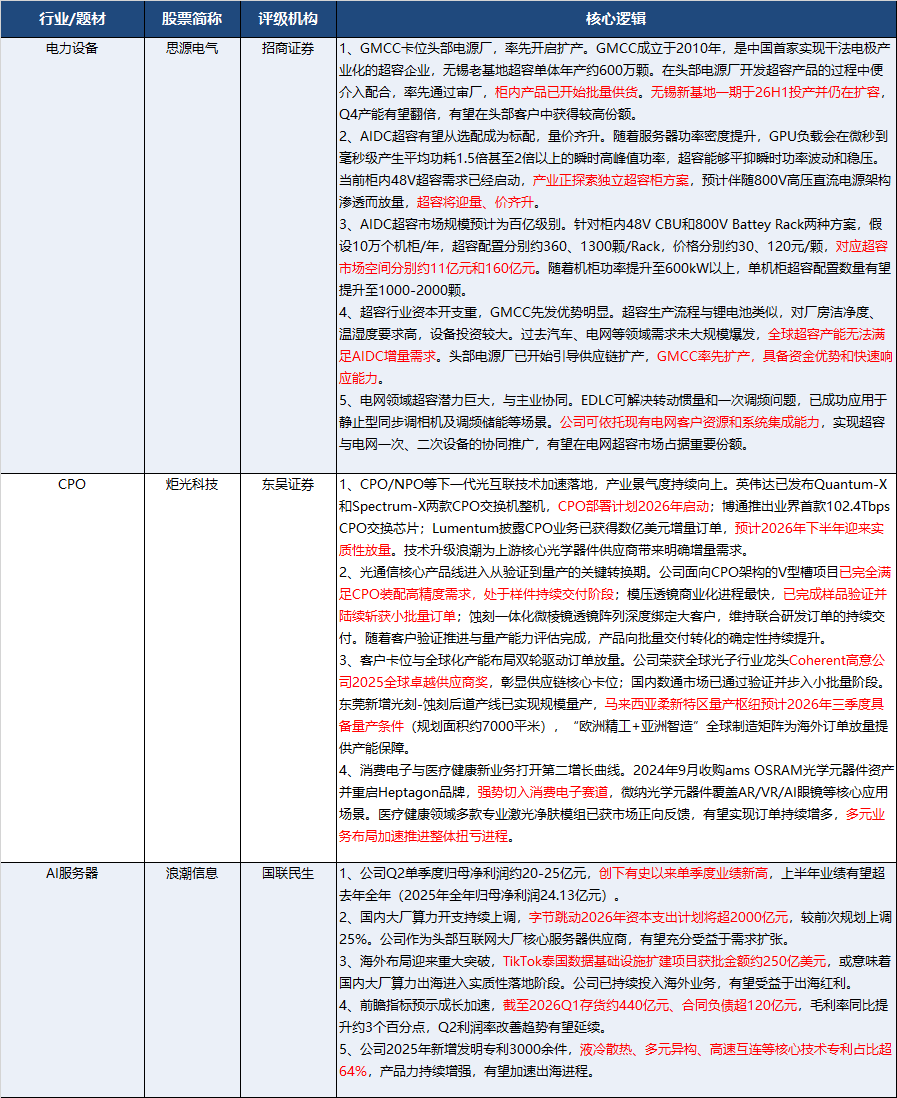The width and height of the screenshot is (897, 1098).
Task: Click the line starting 1、公司Q2单季度归母净利润
Action: 612,873
